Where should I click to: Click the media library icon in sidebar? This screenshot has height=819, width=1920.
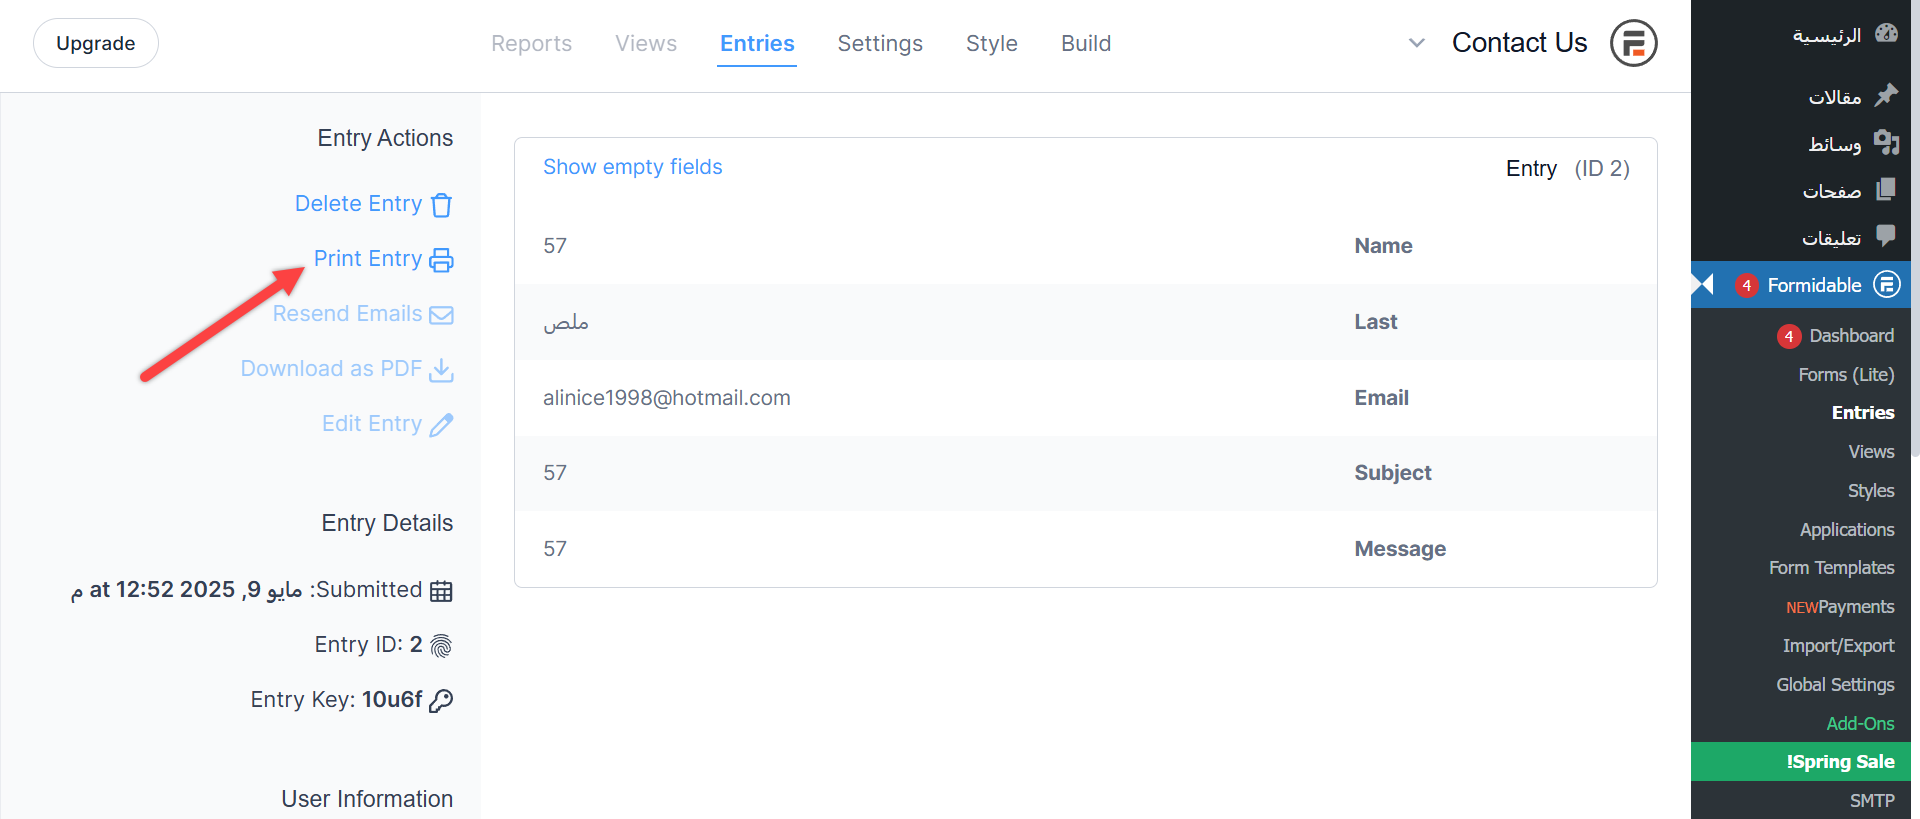click(1886, 143)
